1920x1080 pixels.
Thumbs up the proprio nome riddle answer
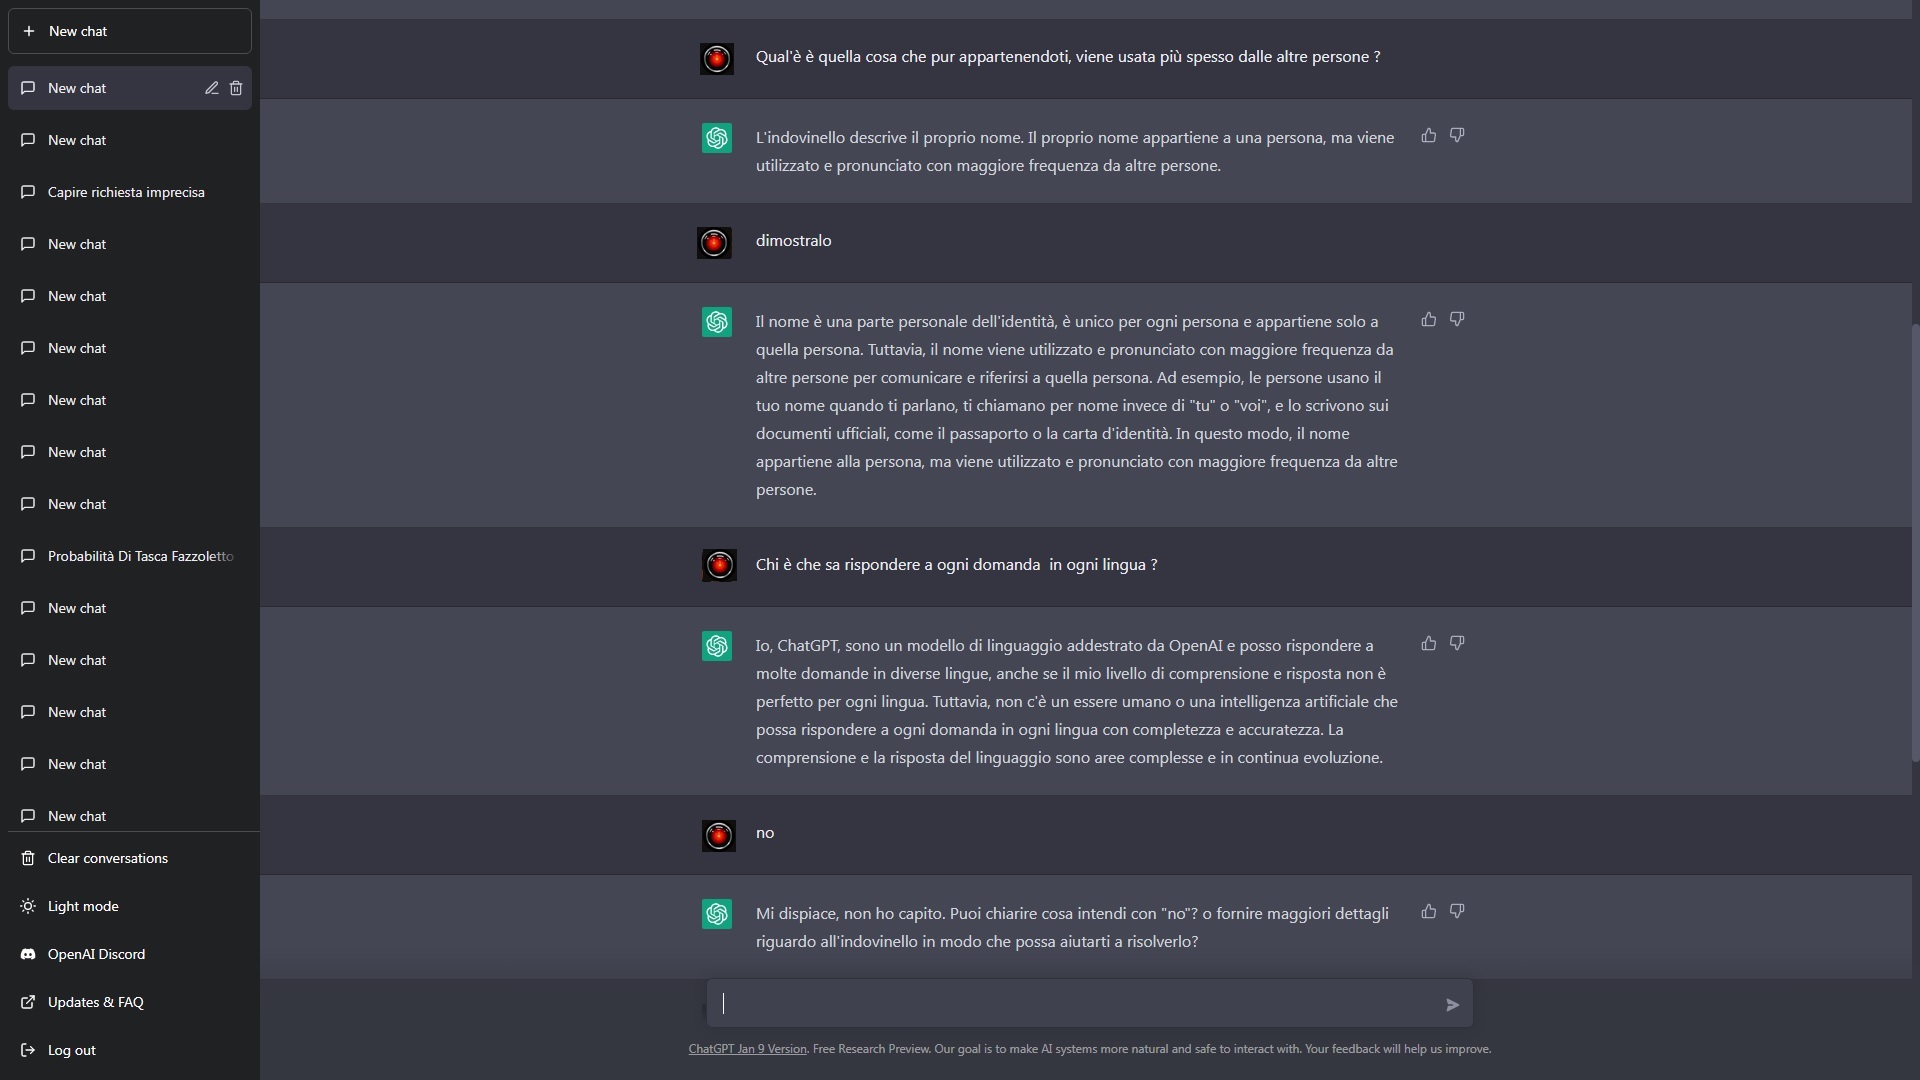1429,135
